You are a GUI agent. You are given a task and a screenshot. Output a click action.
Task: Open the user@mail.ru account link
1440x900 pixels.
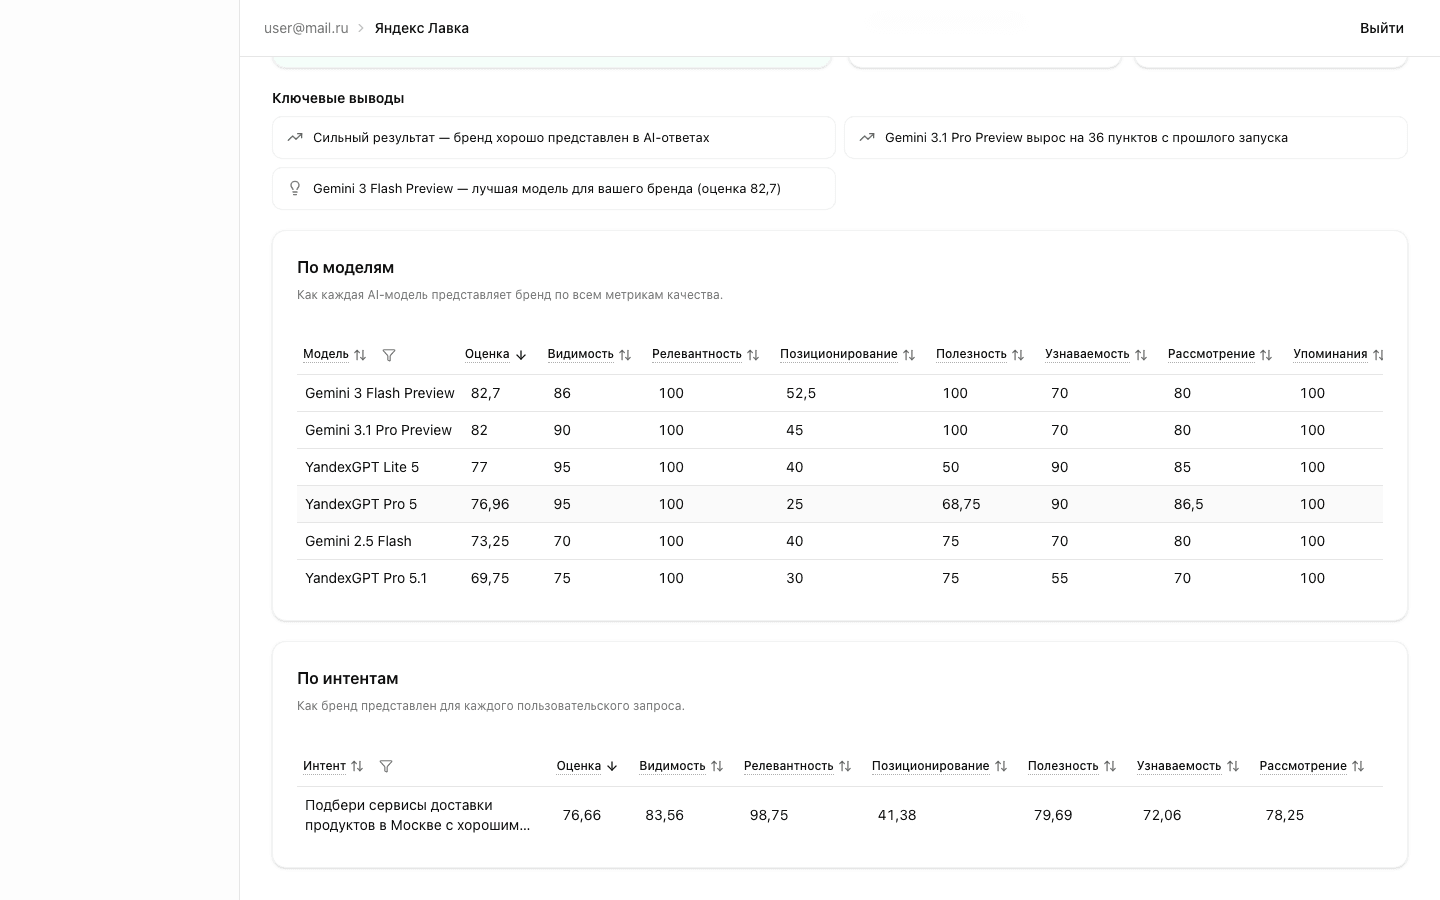point(306,28)
